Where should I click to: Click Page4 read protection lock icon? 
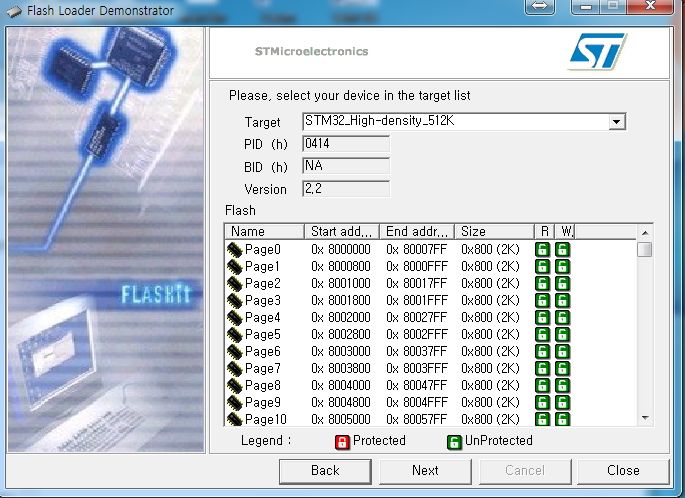[542, 318]
